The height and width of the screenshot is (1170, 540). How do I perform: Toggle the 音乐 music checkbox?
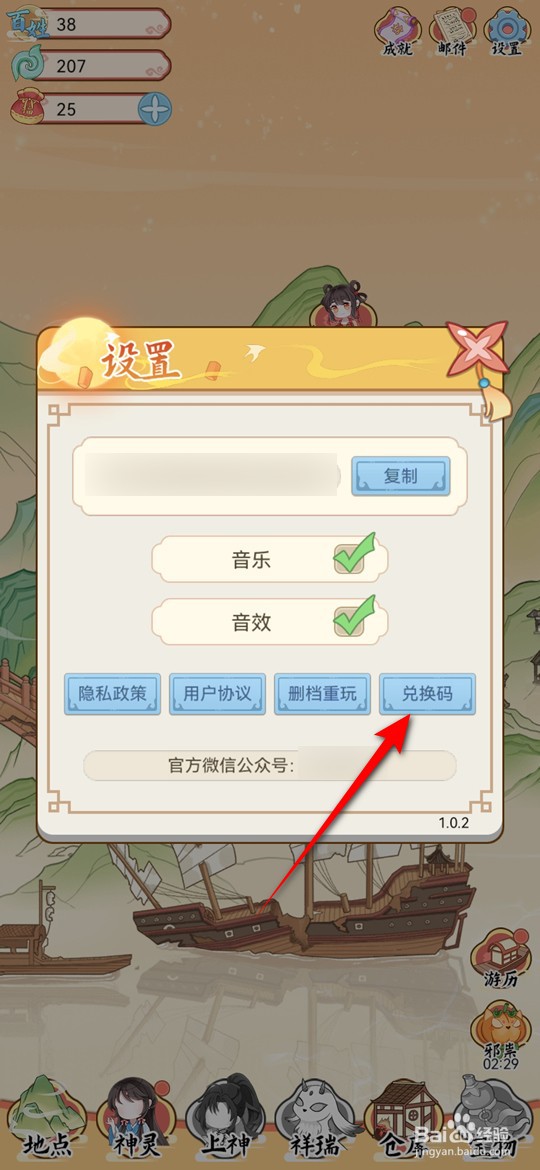(351, 556)
